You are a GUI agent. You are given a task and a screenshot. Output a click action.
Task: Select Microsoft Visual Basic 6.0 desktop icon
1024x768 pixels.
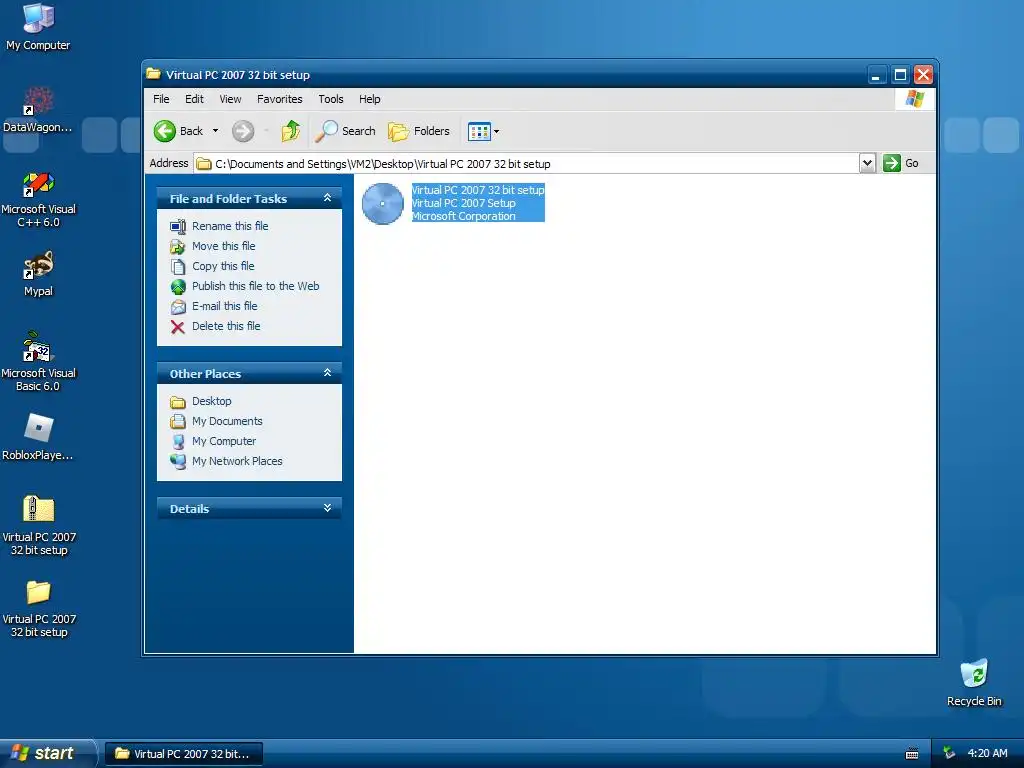point(38,362)
